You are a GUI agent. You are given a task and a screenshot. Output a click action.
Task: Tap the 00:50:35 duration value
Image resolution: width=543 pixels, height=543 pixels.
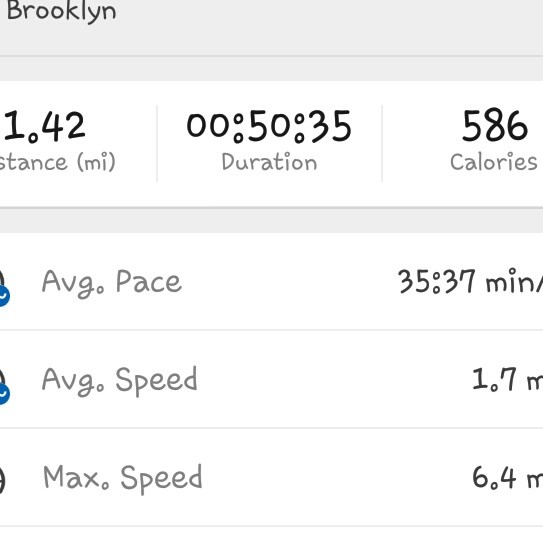coord(269,126)
